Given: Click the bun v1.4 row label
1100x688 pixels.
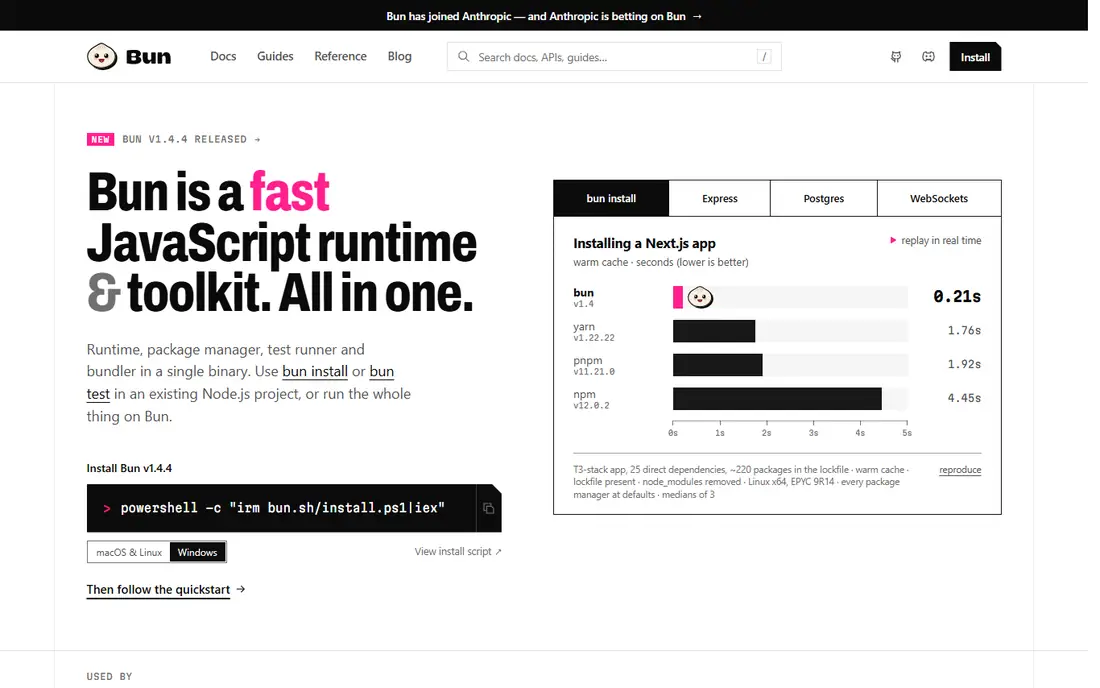Looking at the screenshot, I should [584, 297].
